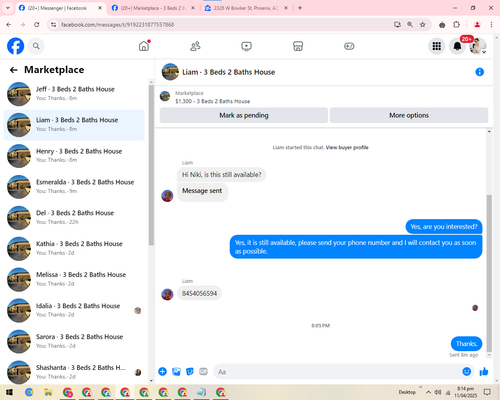Open the taskbar volume control
The width and height of the screenshot is (500, 400).
click(x=438, y=392)
